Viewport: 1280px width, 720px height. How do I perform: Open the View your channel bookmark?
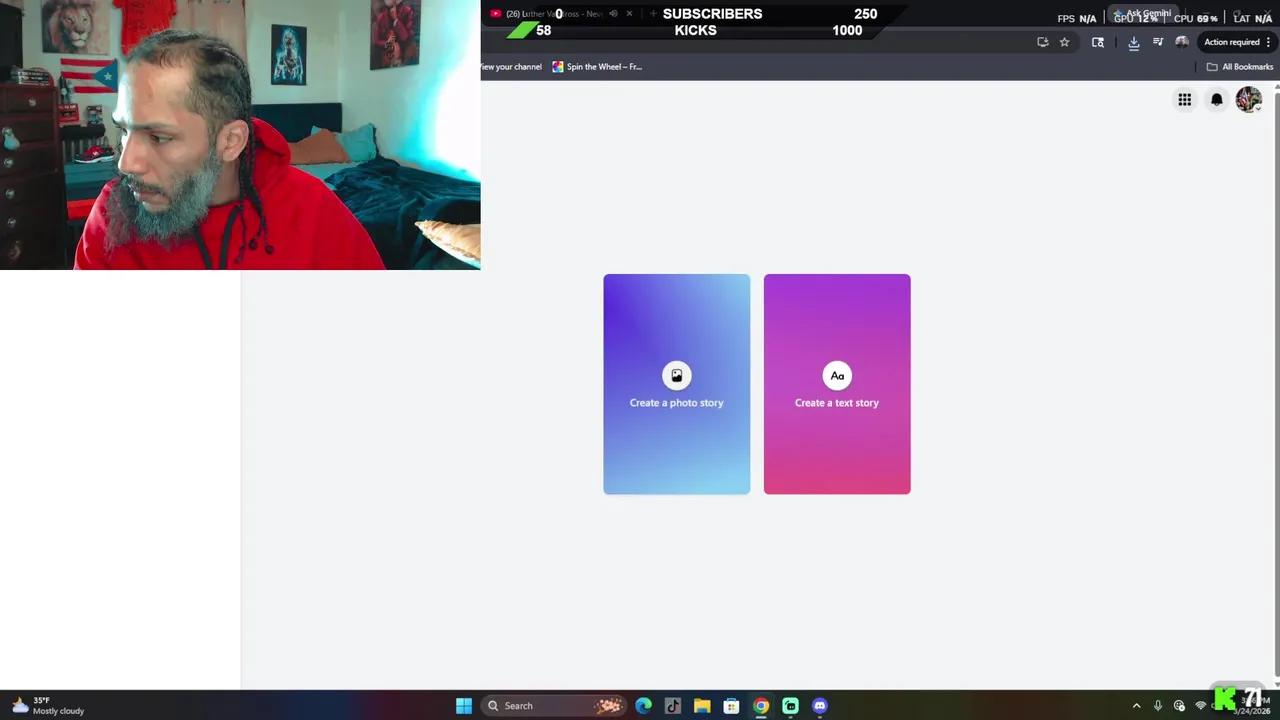512,67
